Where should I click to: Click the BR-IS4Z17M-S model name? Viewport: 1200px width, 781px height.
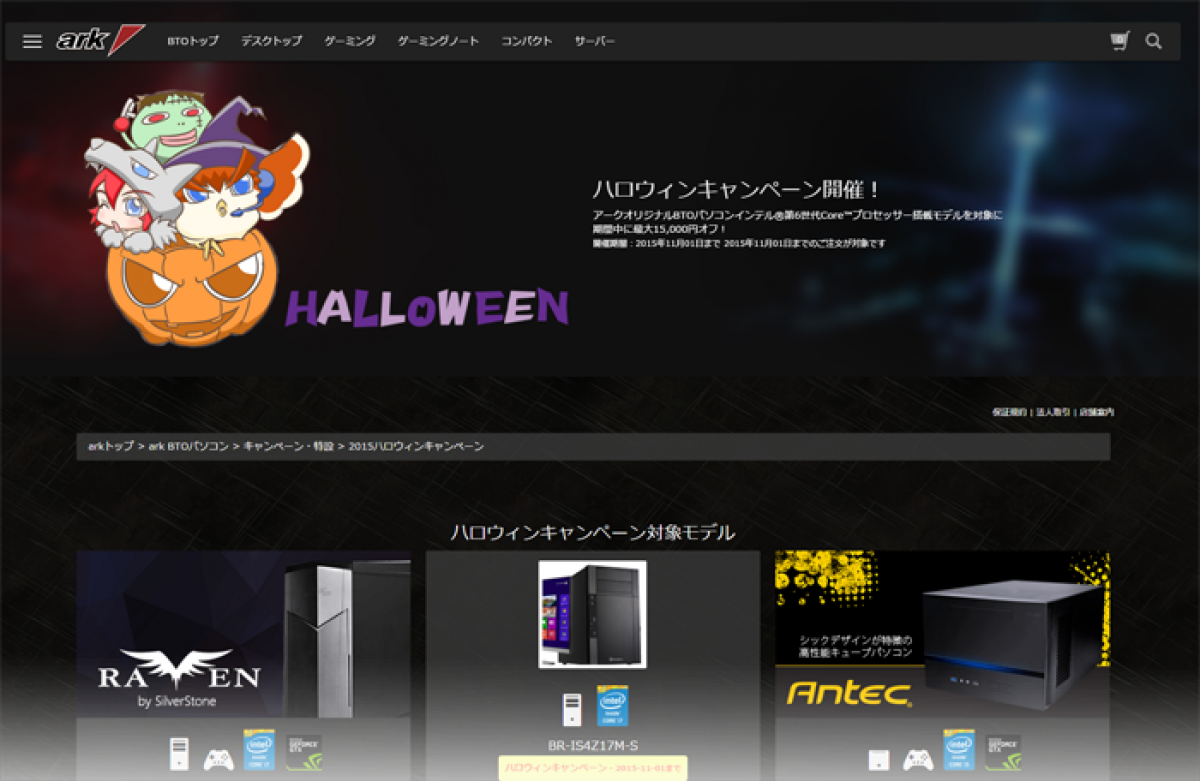(x=593, y=745)
